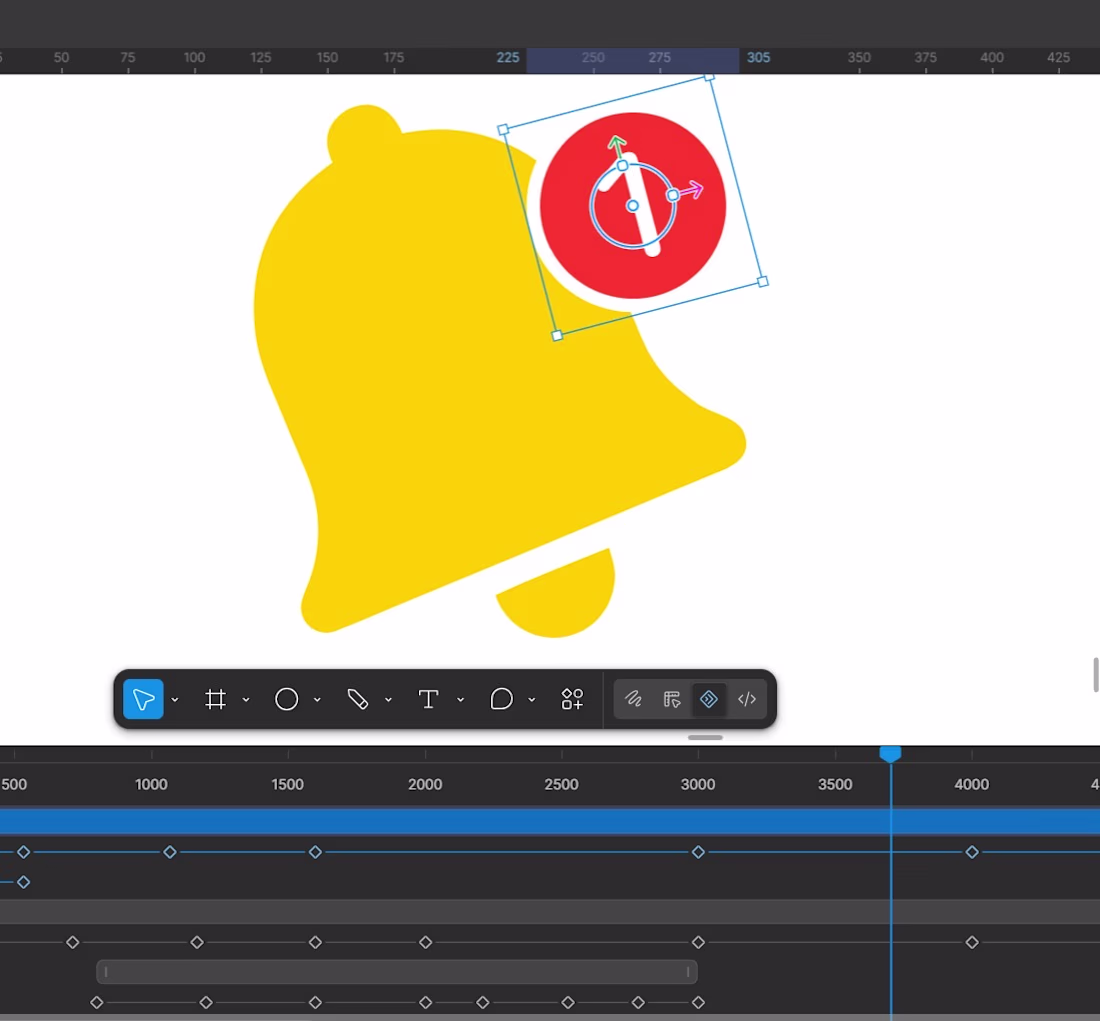This screenshot has width=1100, height=1021.
Task: Switch to Dev mode code icon
Action: (746, 699)
